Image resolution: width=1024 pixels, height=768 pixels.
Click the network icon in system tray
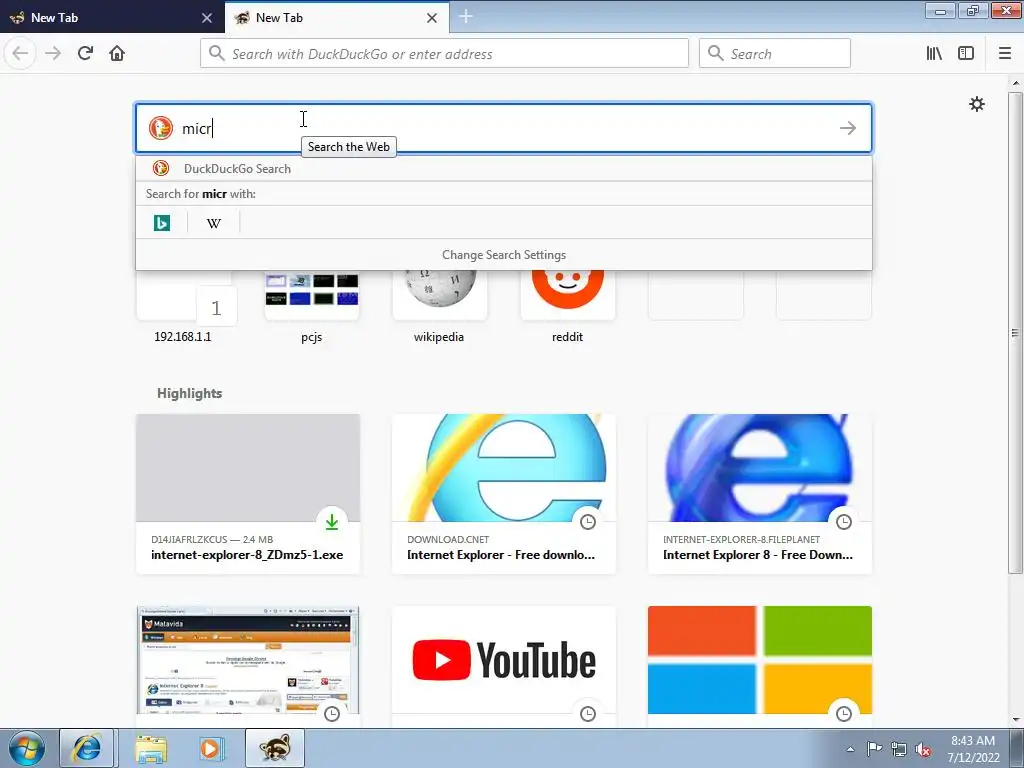tap(899, 749)
